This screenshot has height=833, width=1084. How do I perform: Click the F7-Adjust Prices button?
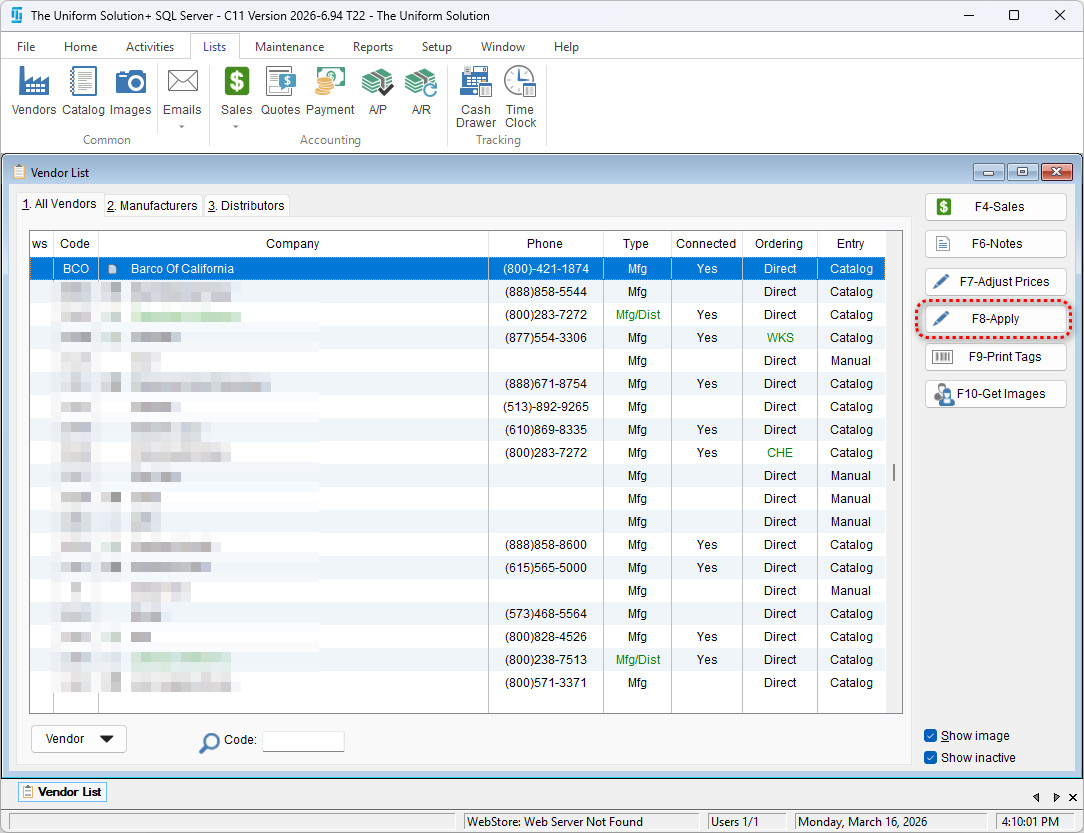tap(995, 282)
